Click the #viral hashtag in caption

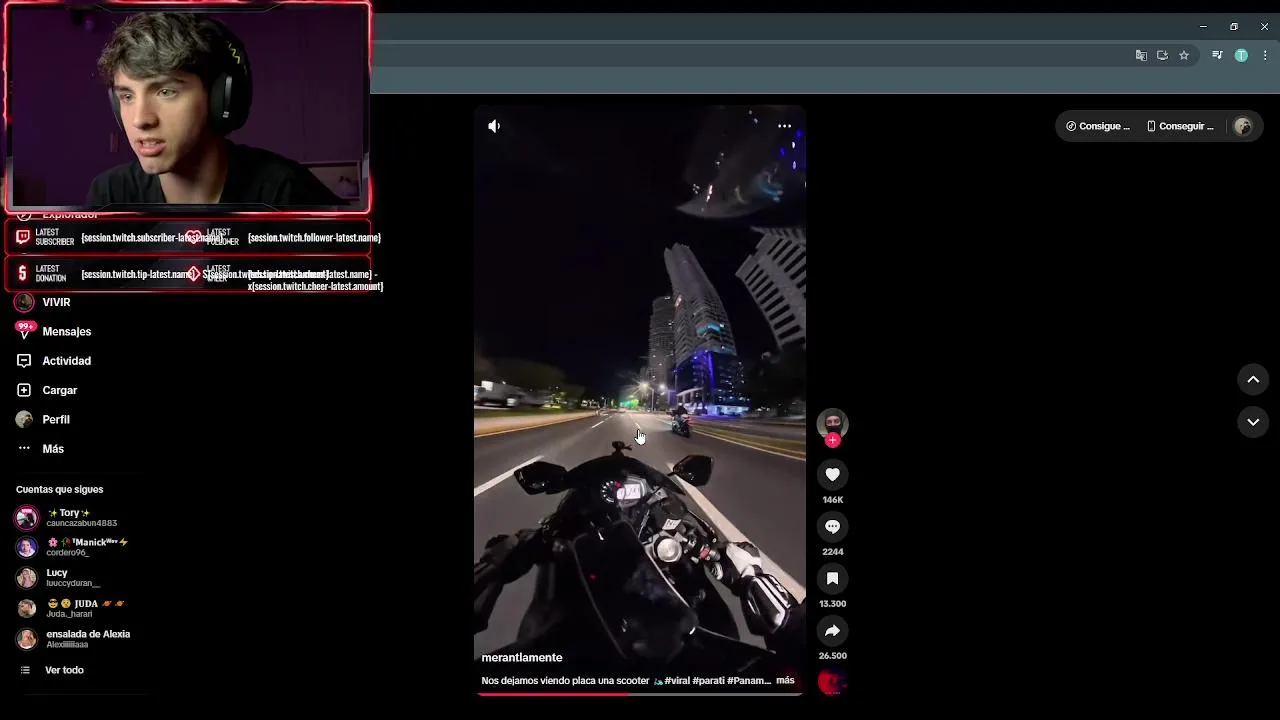coord(677,680)
